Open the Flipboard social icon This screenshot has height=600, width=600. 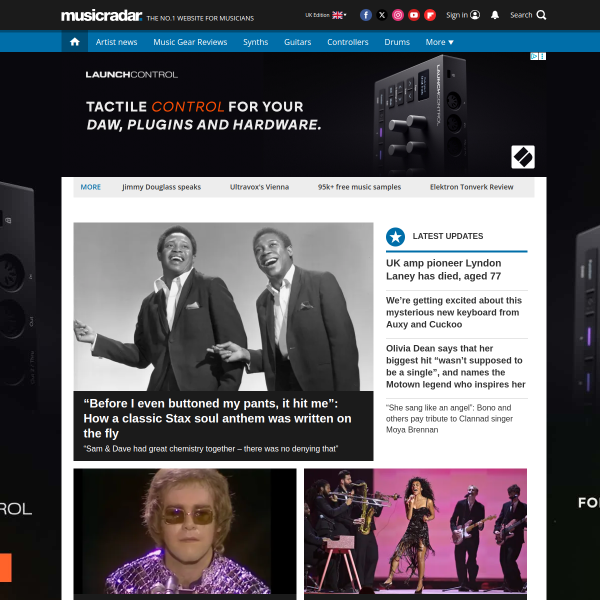pyautogui.click(x=430, y=15)
